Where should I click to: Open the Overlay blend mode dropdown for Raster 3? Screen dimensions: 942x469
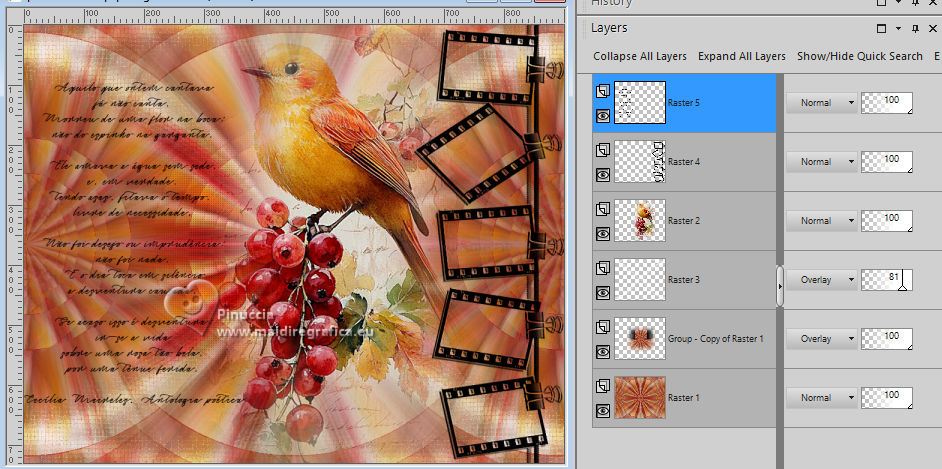(821, 280)
